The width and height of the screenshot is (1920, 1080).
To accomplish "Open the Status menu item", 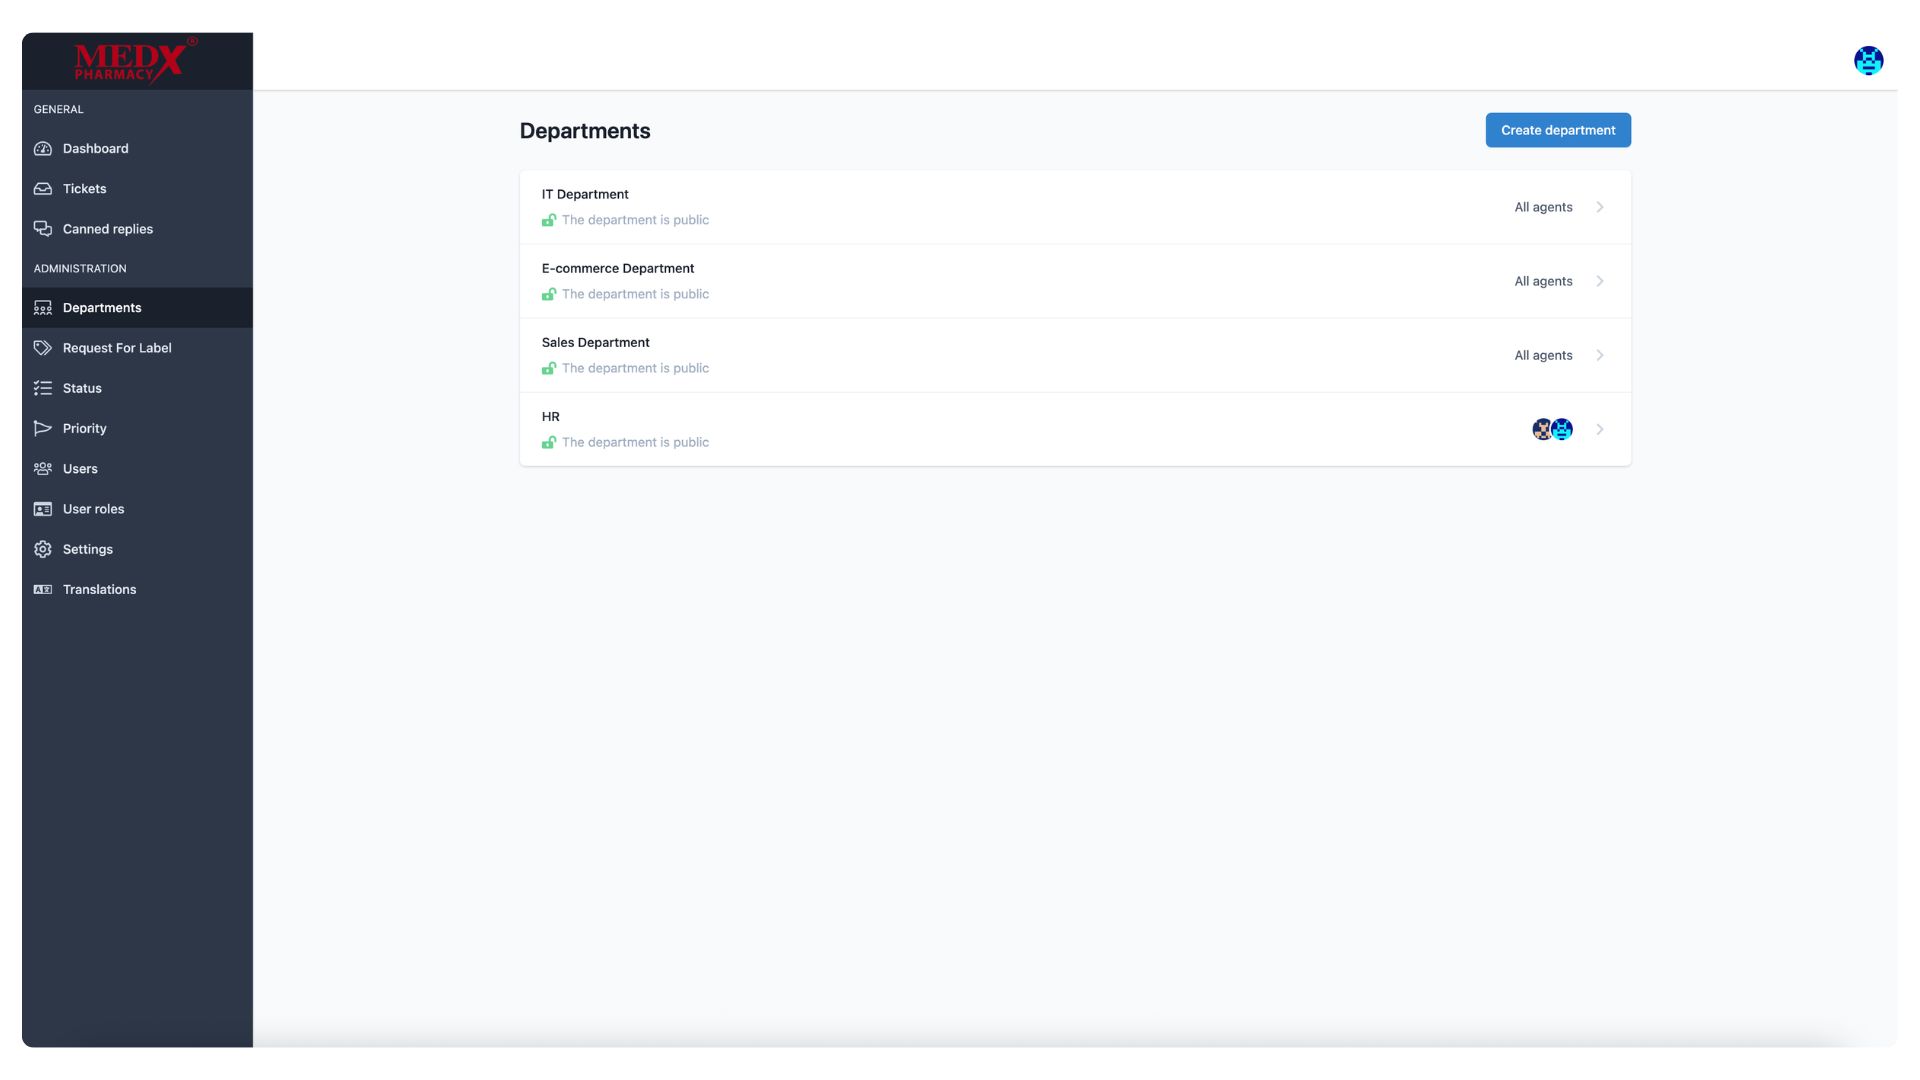I will coord(137,388).
